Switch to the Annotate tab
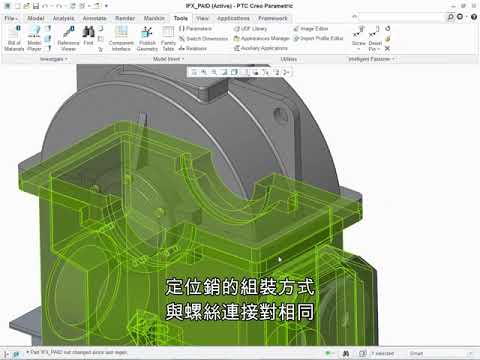480x360 pixels. point(94,18)
